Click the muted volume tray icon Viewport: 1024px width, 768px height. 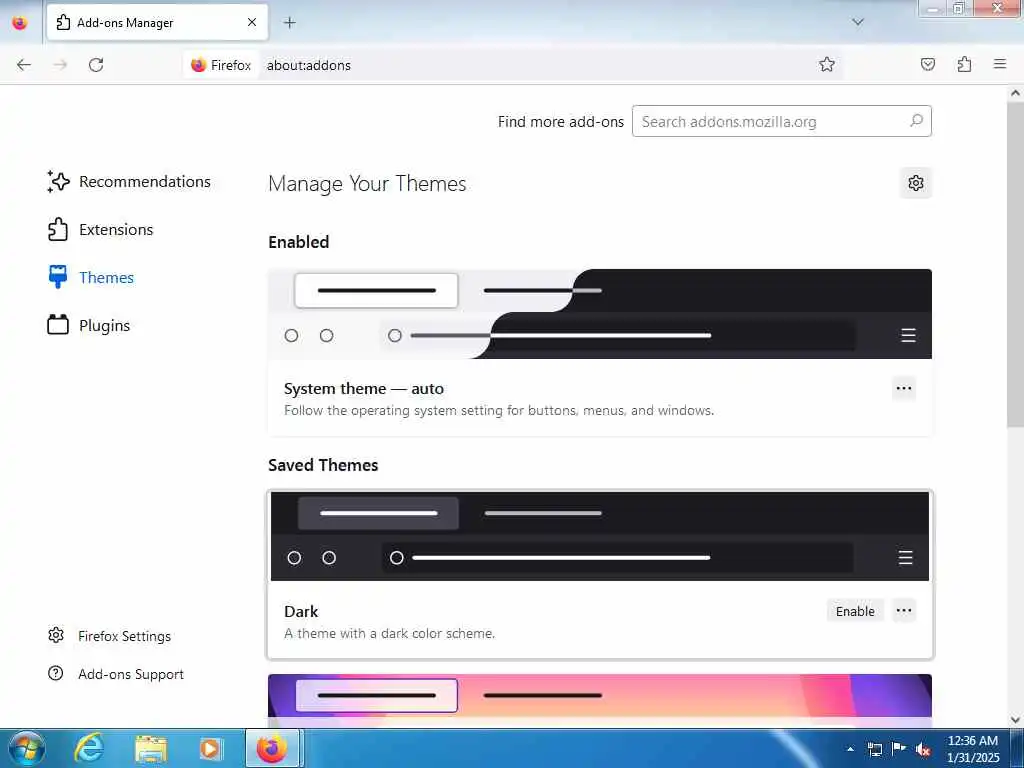[x=923, y=750]
